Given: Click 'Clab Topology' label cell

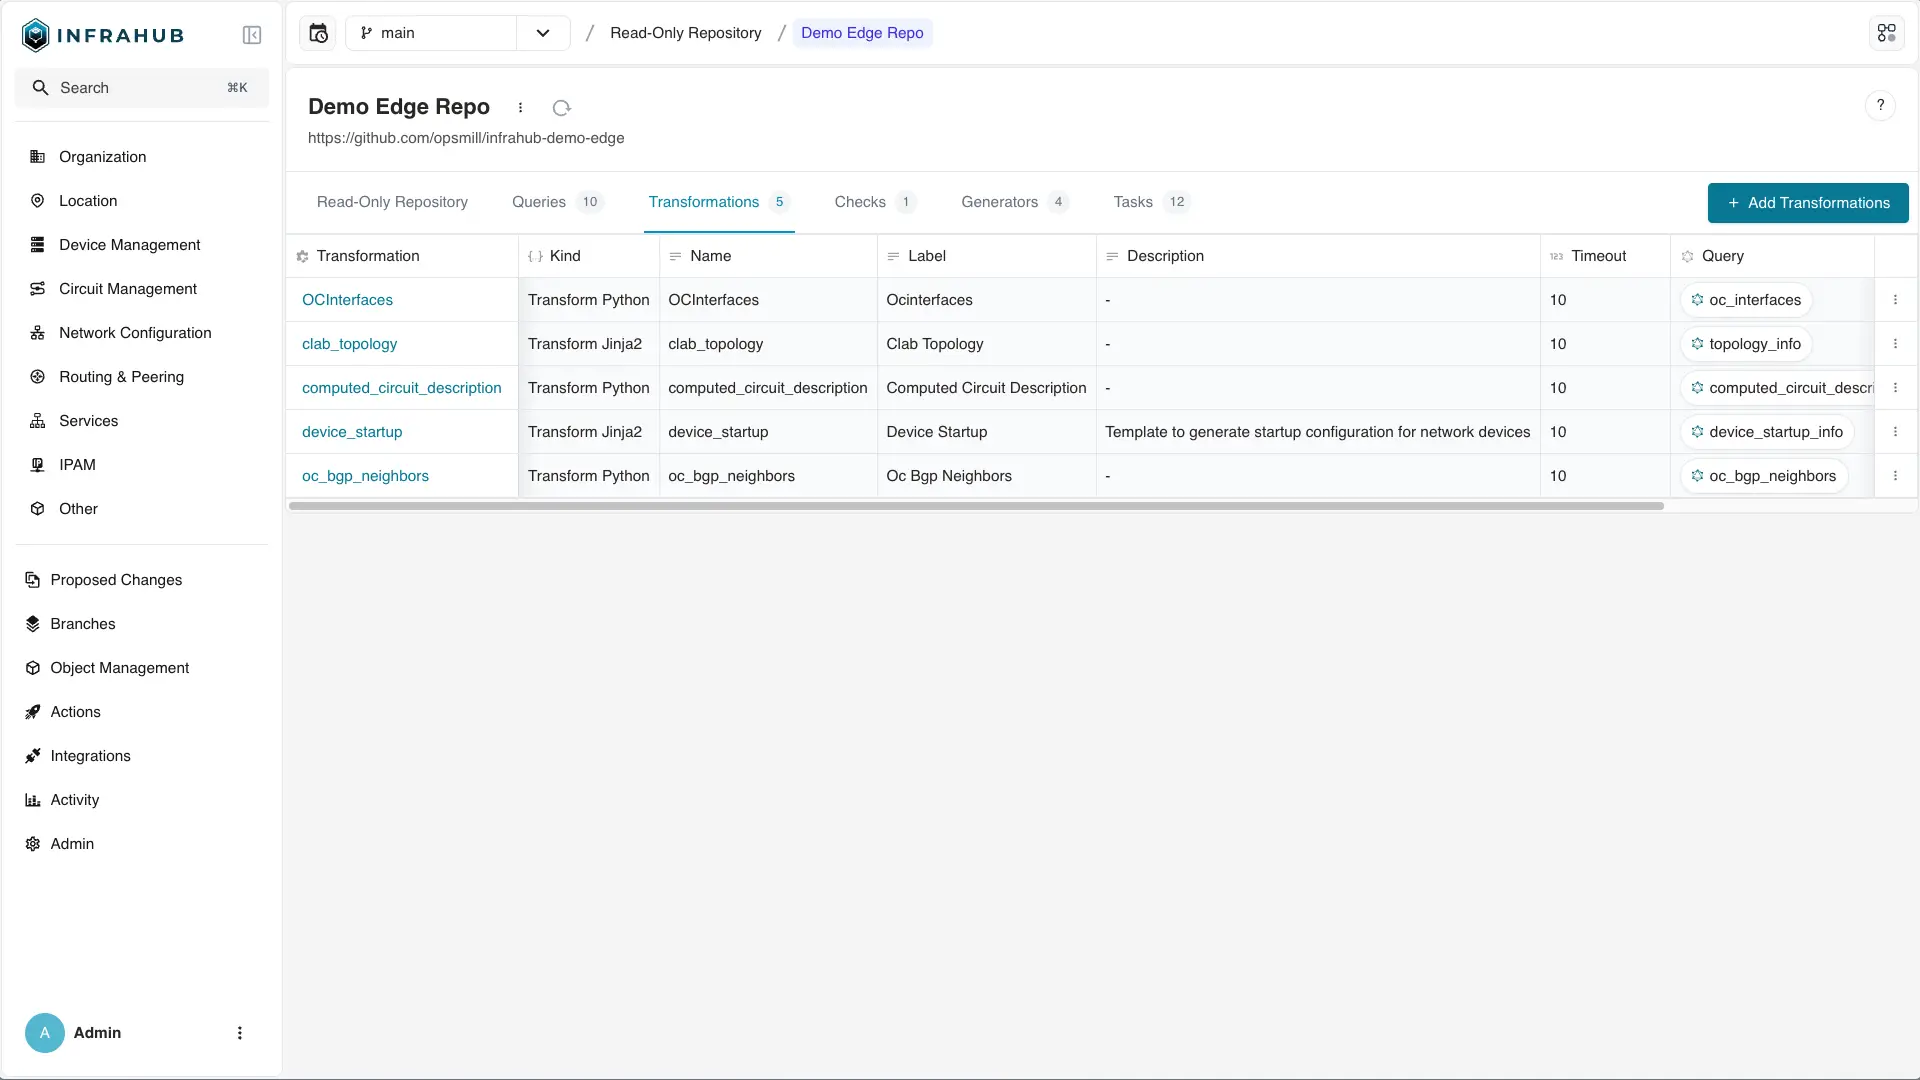Looking at the screenshot, I should (x=986, y=344).
